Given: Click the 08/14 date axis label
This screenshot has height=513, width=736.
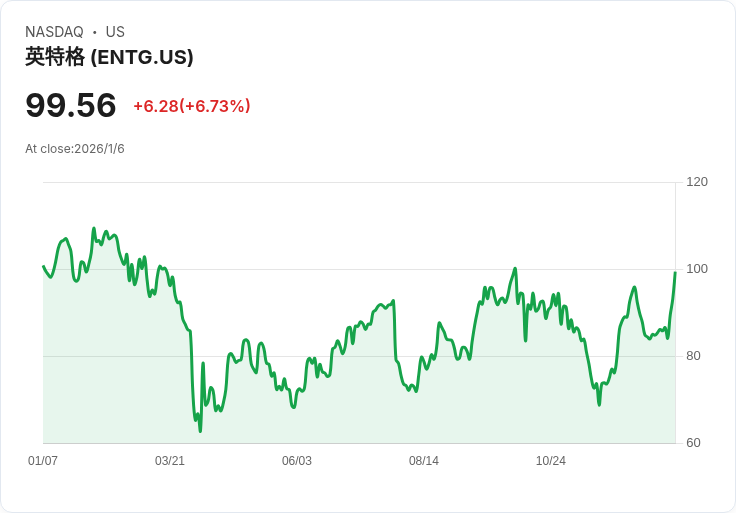Looking at the screenshot, I should (x=424, y=461).
